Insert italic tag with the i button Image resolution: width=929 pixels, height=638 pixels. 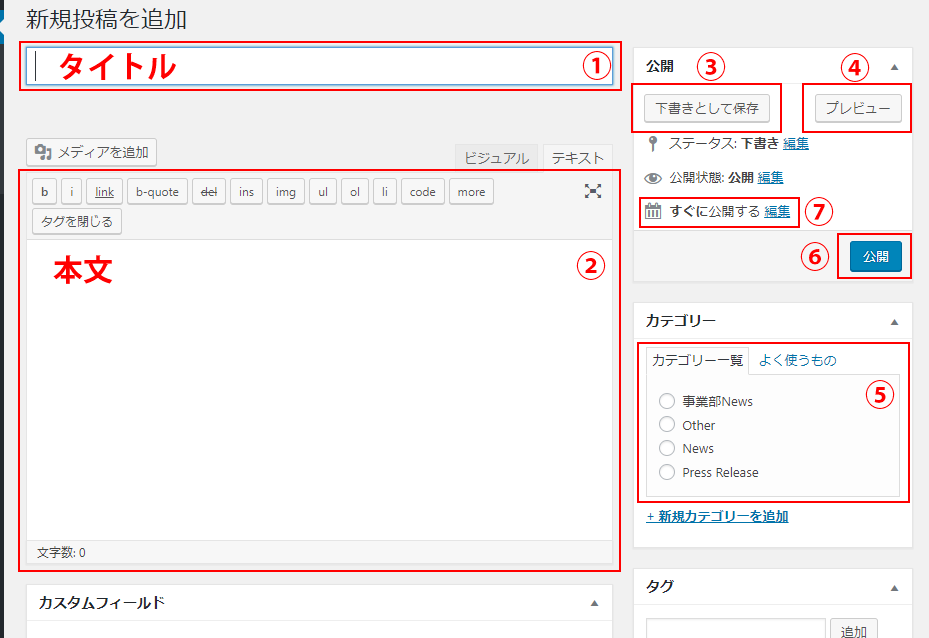[72, 191]
